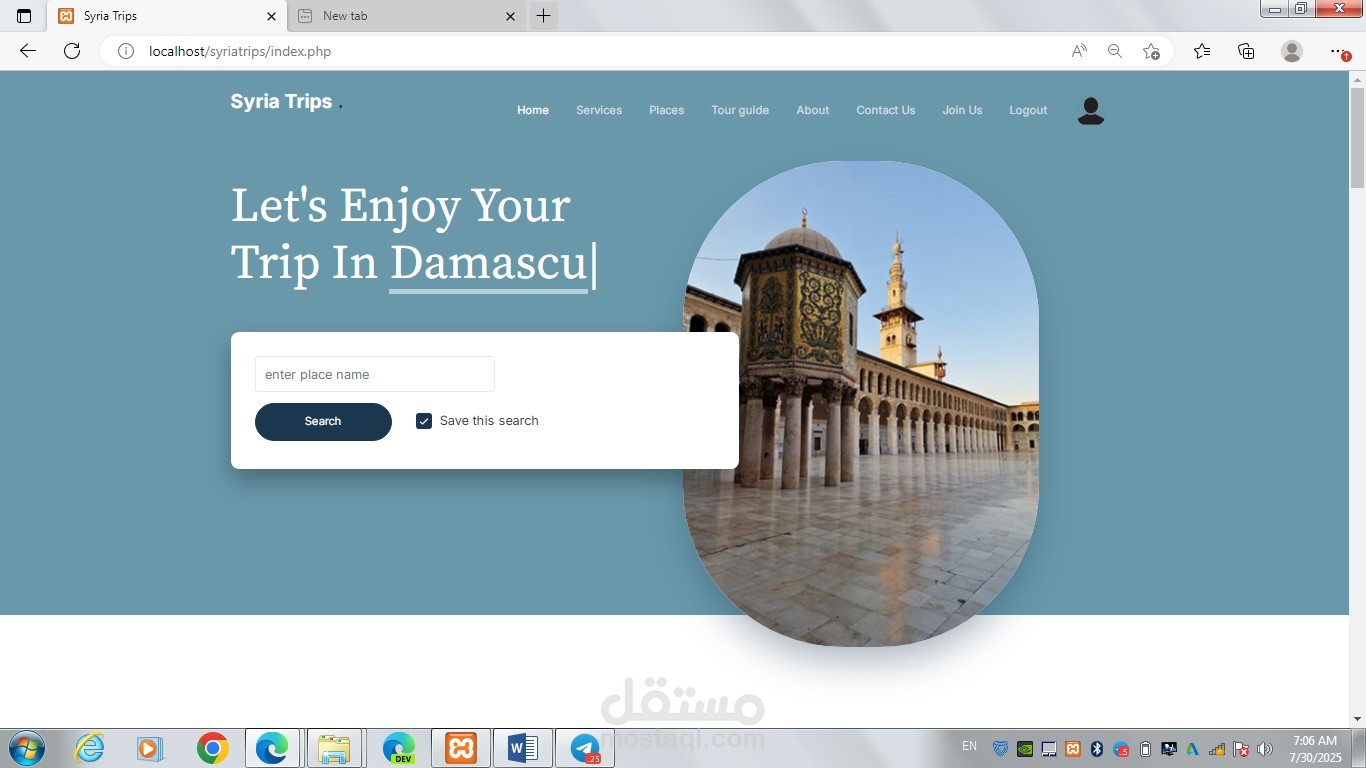1366x768 pixels.
Task: View site information icon in address bar
Action: coord(126,51)
